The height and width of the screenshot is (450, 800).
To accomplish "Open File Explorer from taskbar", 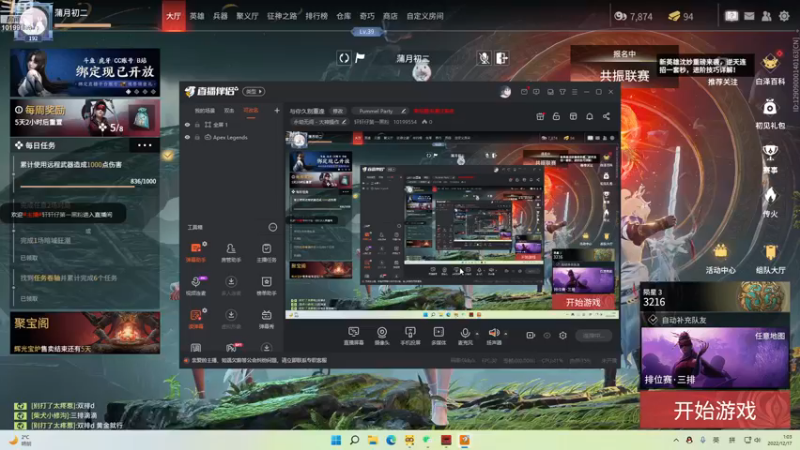I will pyautogui.click(x=372, y=440).
